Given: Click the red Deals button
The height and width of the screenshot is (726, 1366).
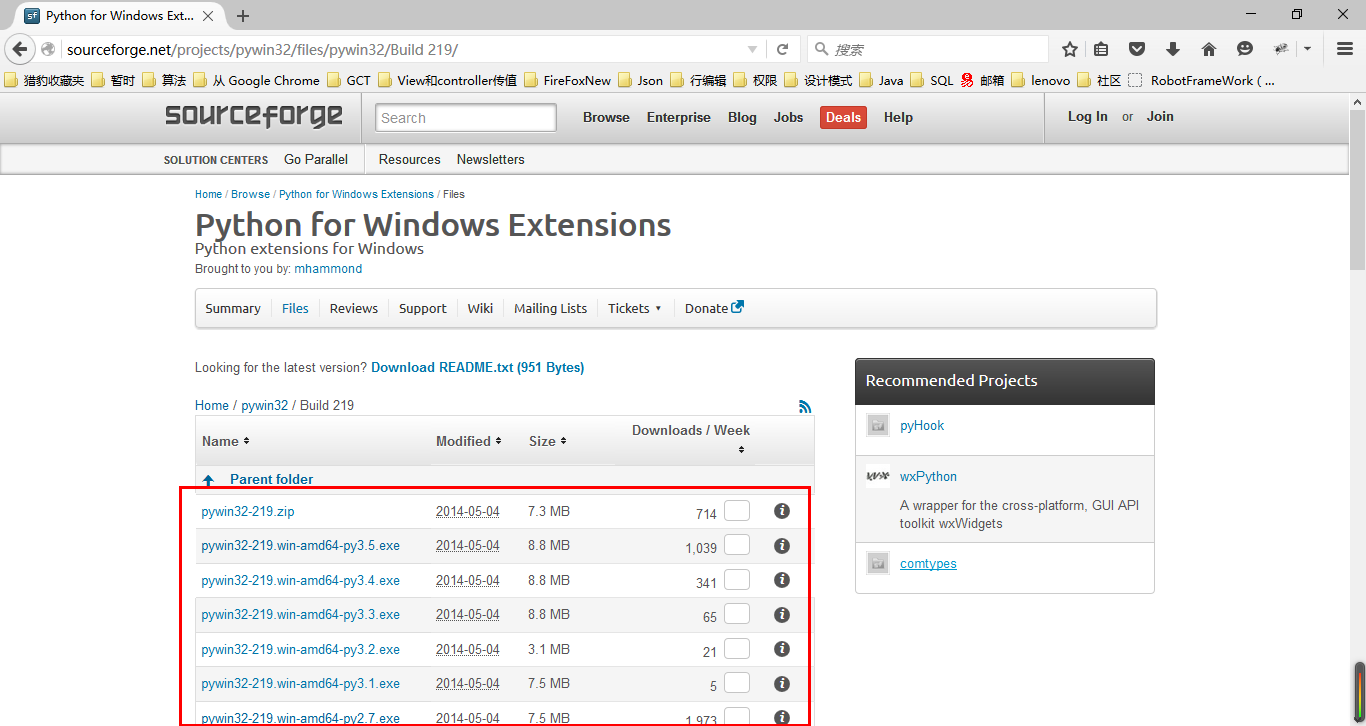Looking at the screenshot, I should coord(843,117).
